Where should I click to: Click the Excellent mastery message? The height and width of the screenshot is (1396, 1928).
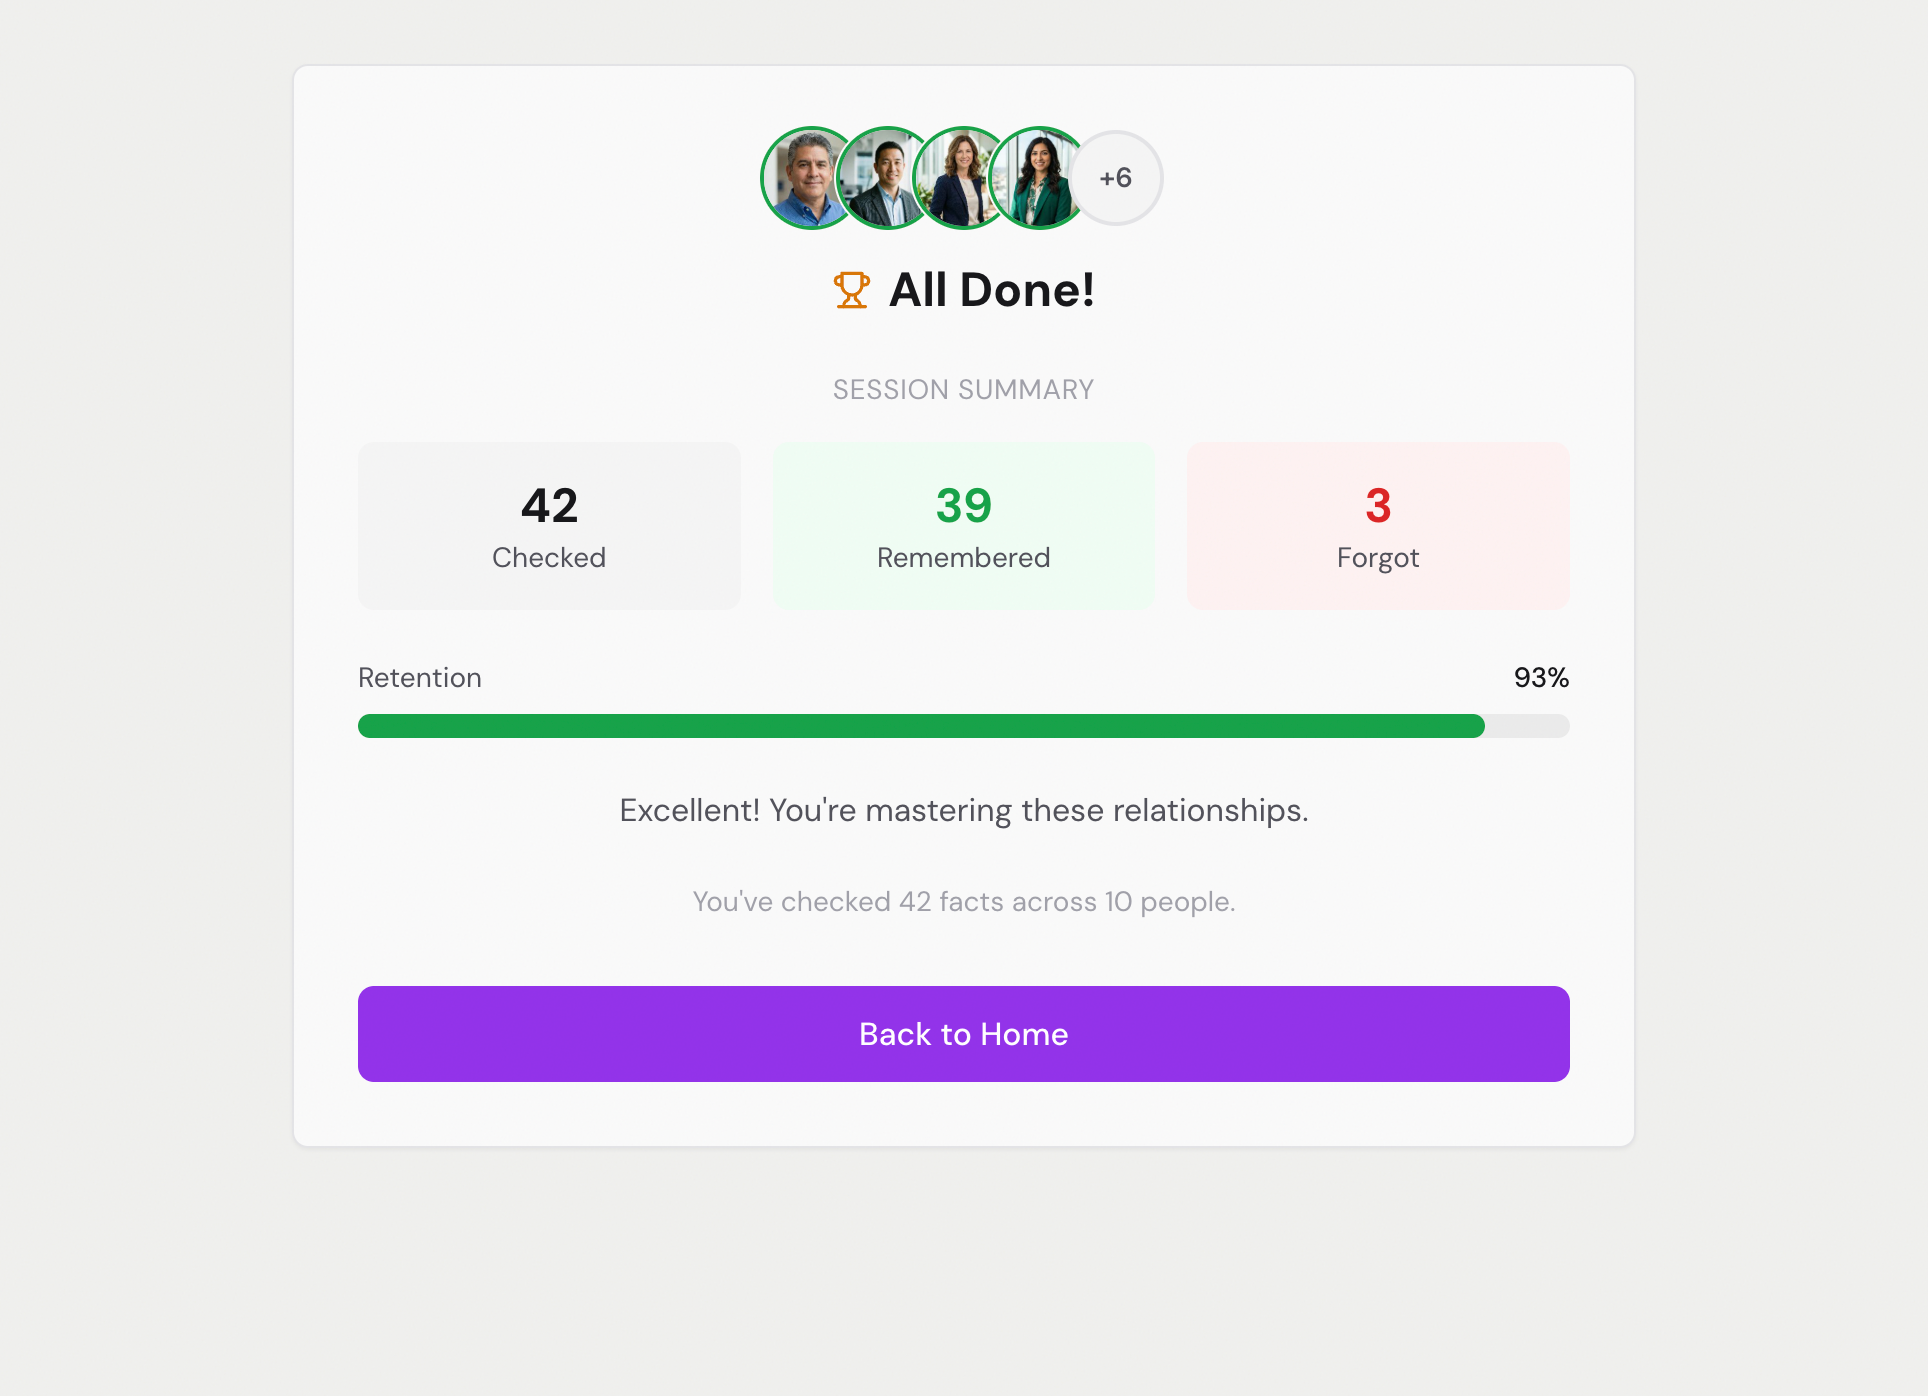[x=963, y=810]
